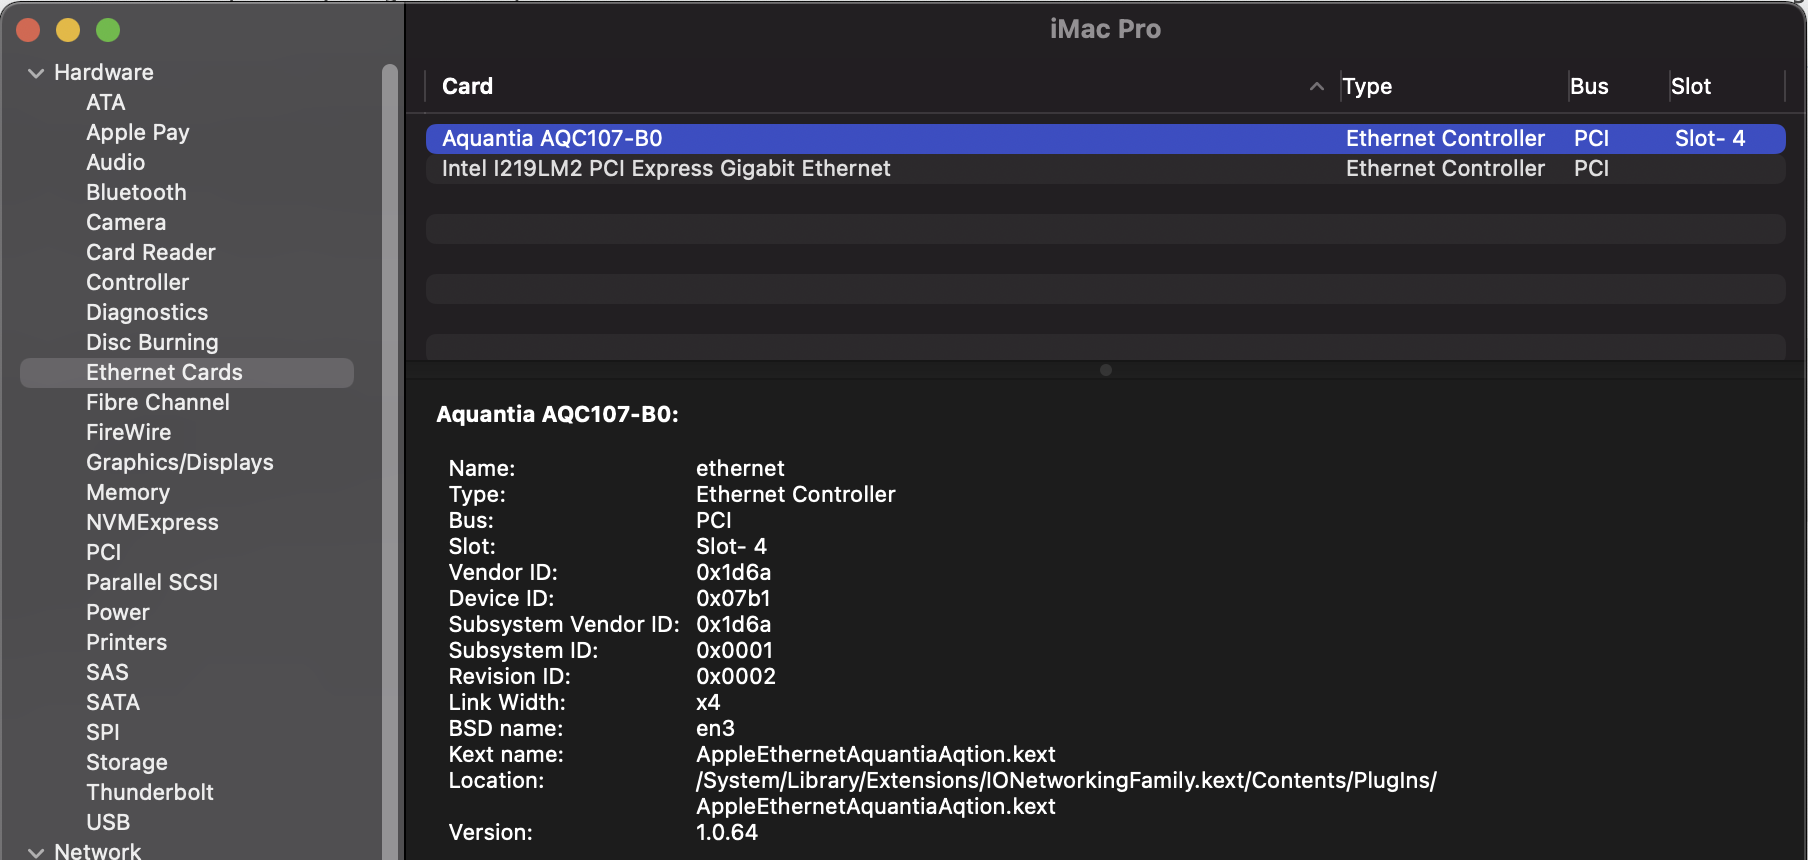Click Revision ID value 0x0002

point(736,677)
